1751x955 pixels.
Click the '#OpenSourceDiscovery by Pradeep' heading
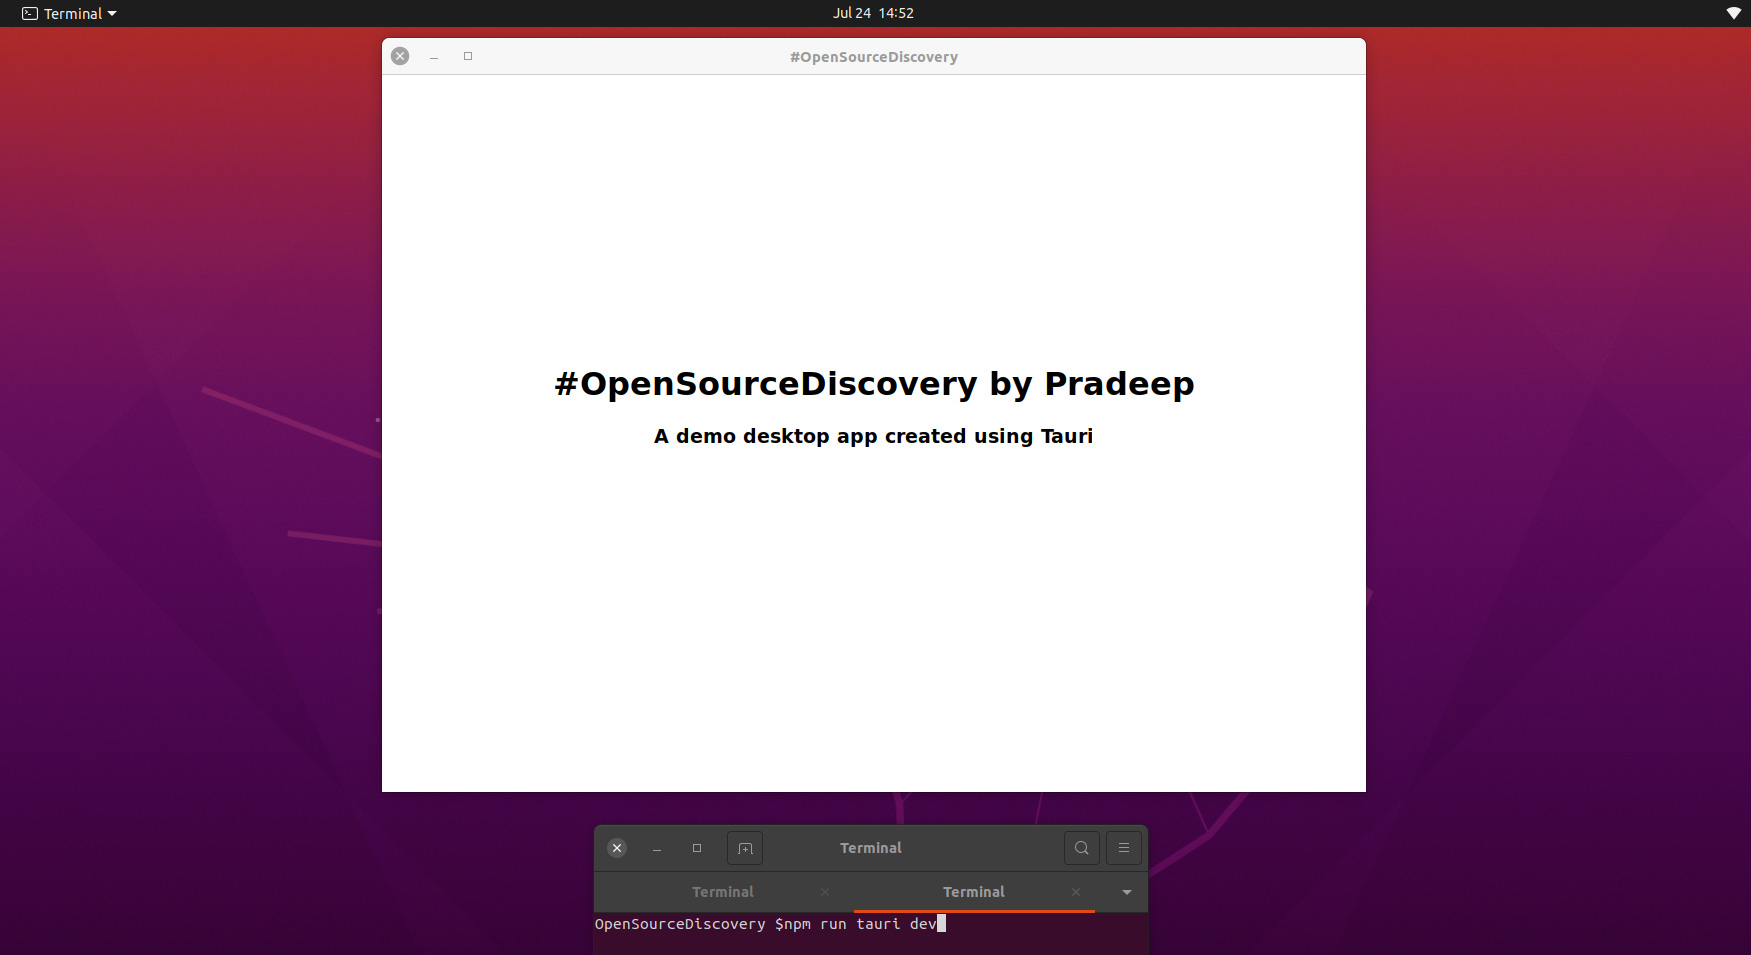click(874, 384)
